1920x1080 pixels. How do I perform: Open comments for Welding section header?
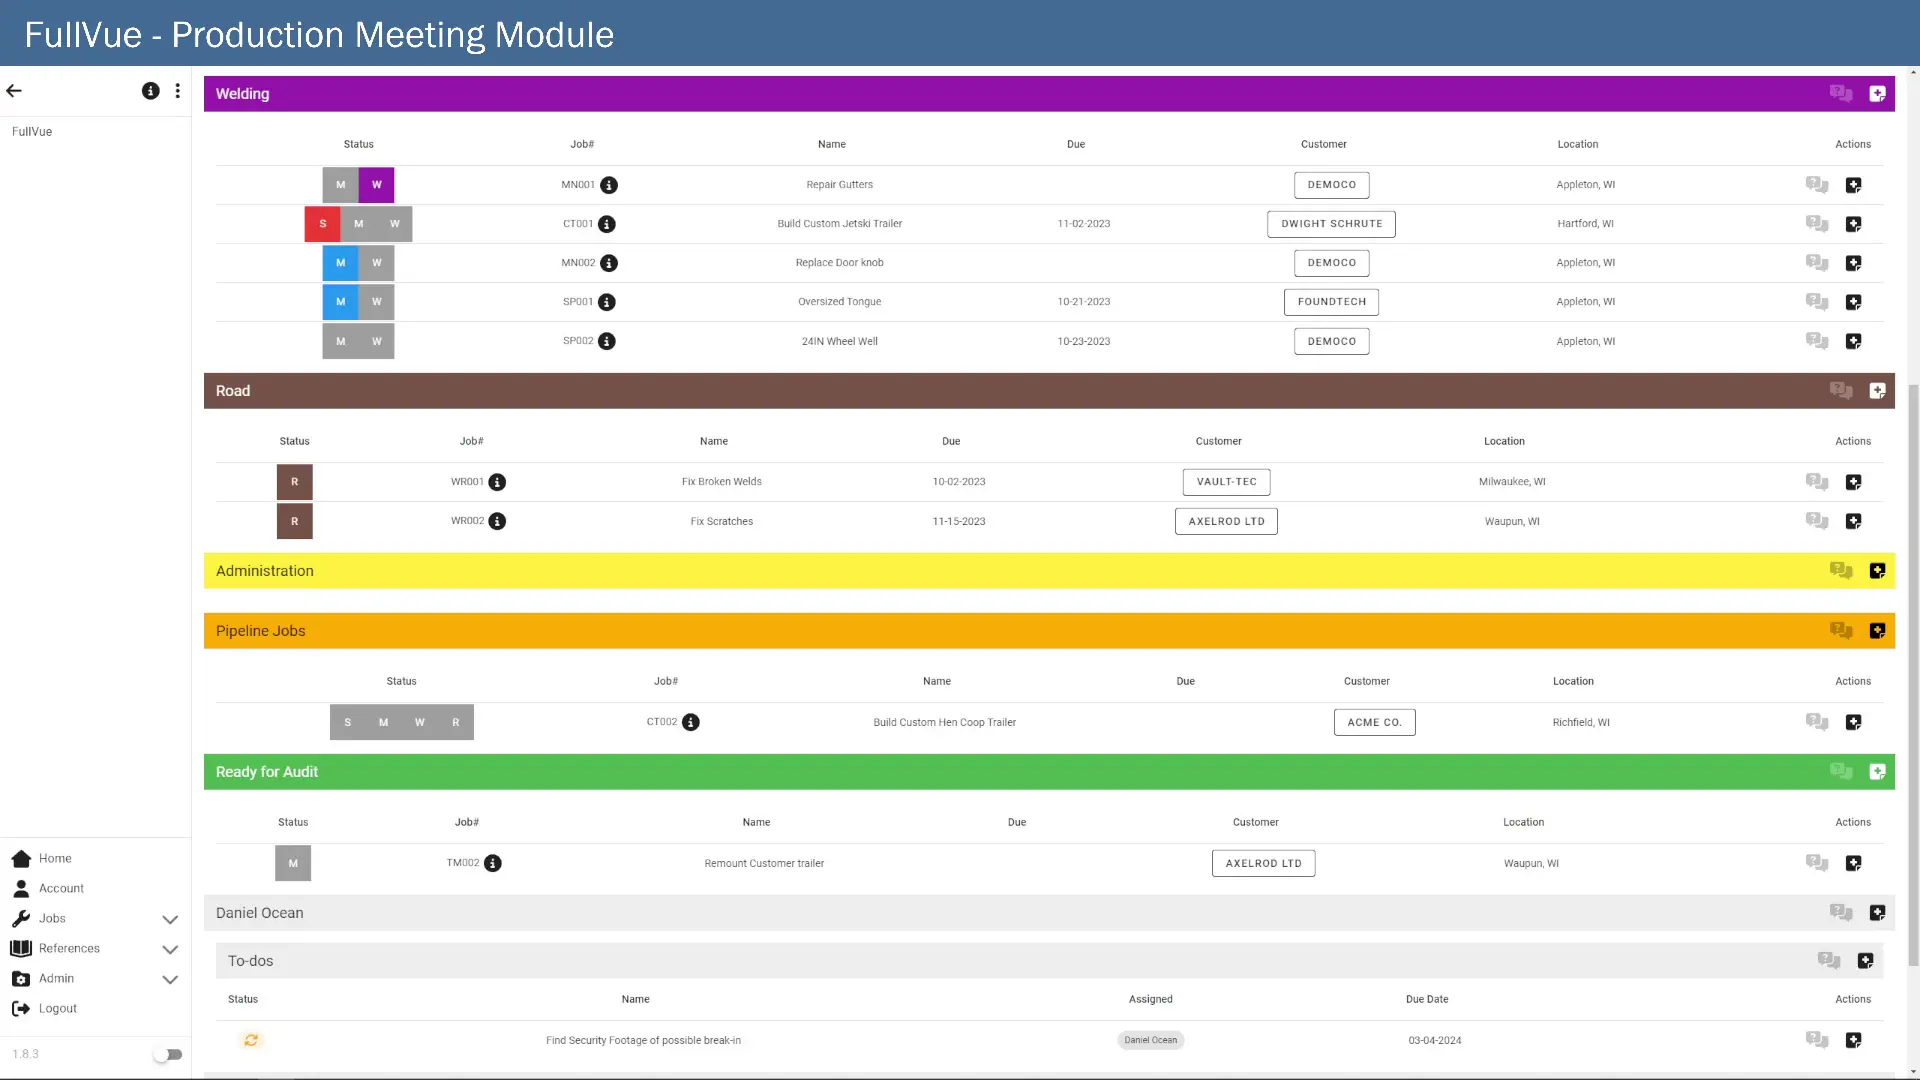(x=1841, y=94)
